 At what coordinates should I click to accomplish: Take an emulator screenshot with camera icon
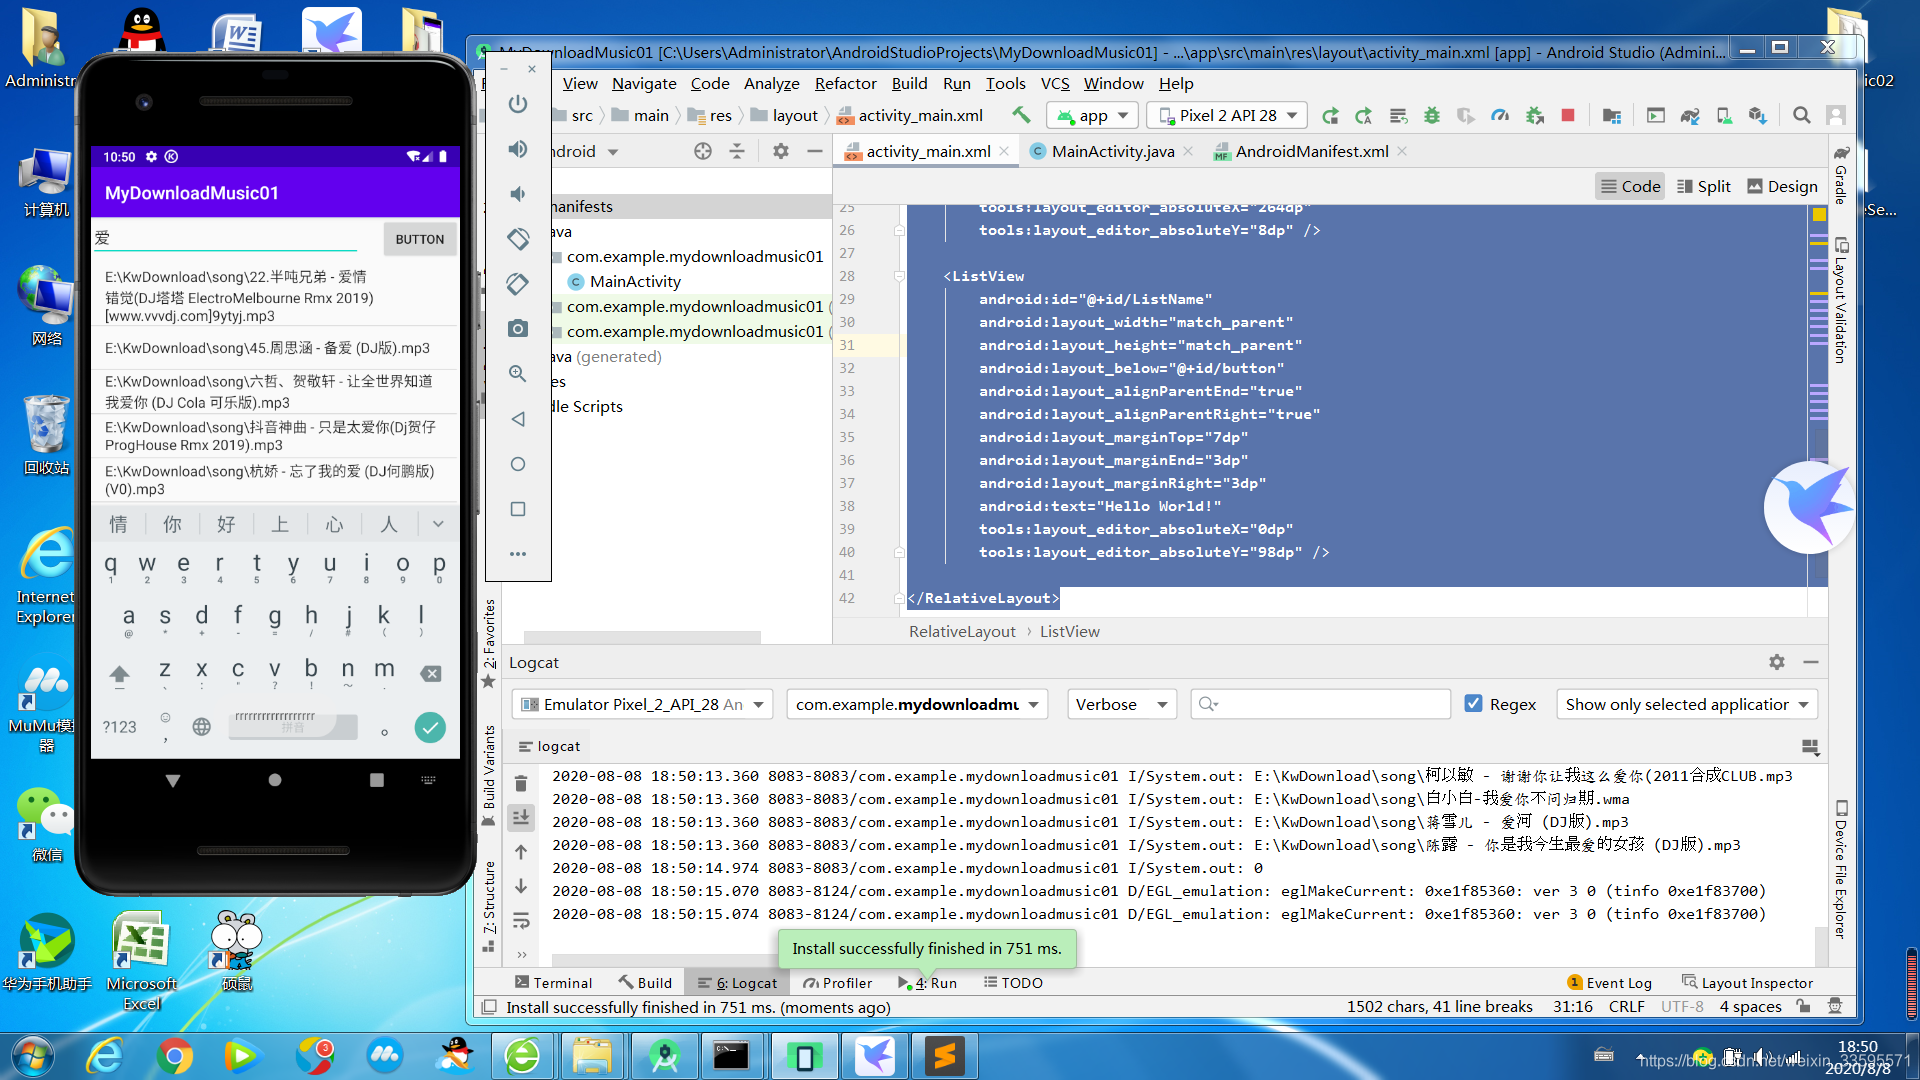pyautogui.click(x=517, y=329)
